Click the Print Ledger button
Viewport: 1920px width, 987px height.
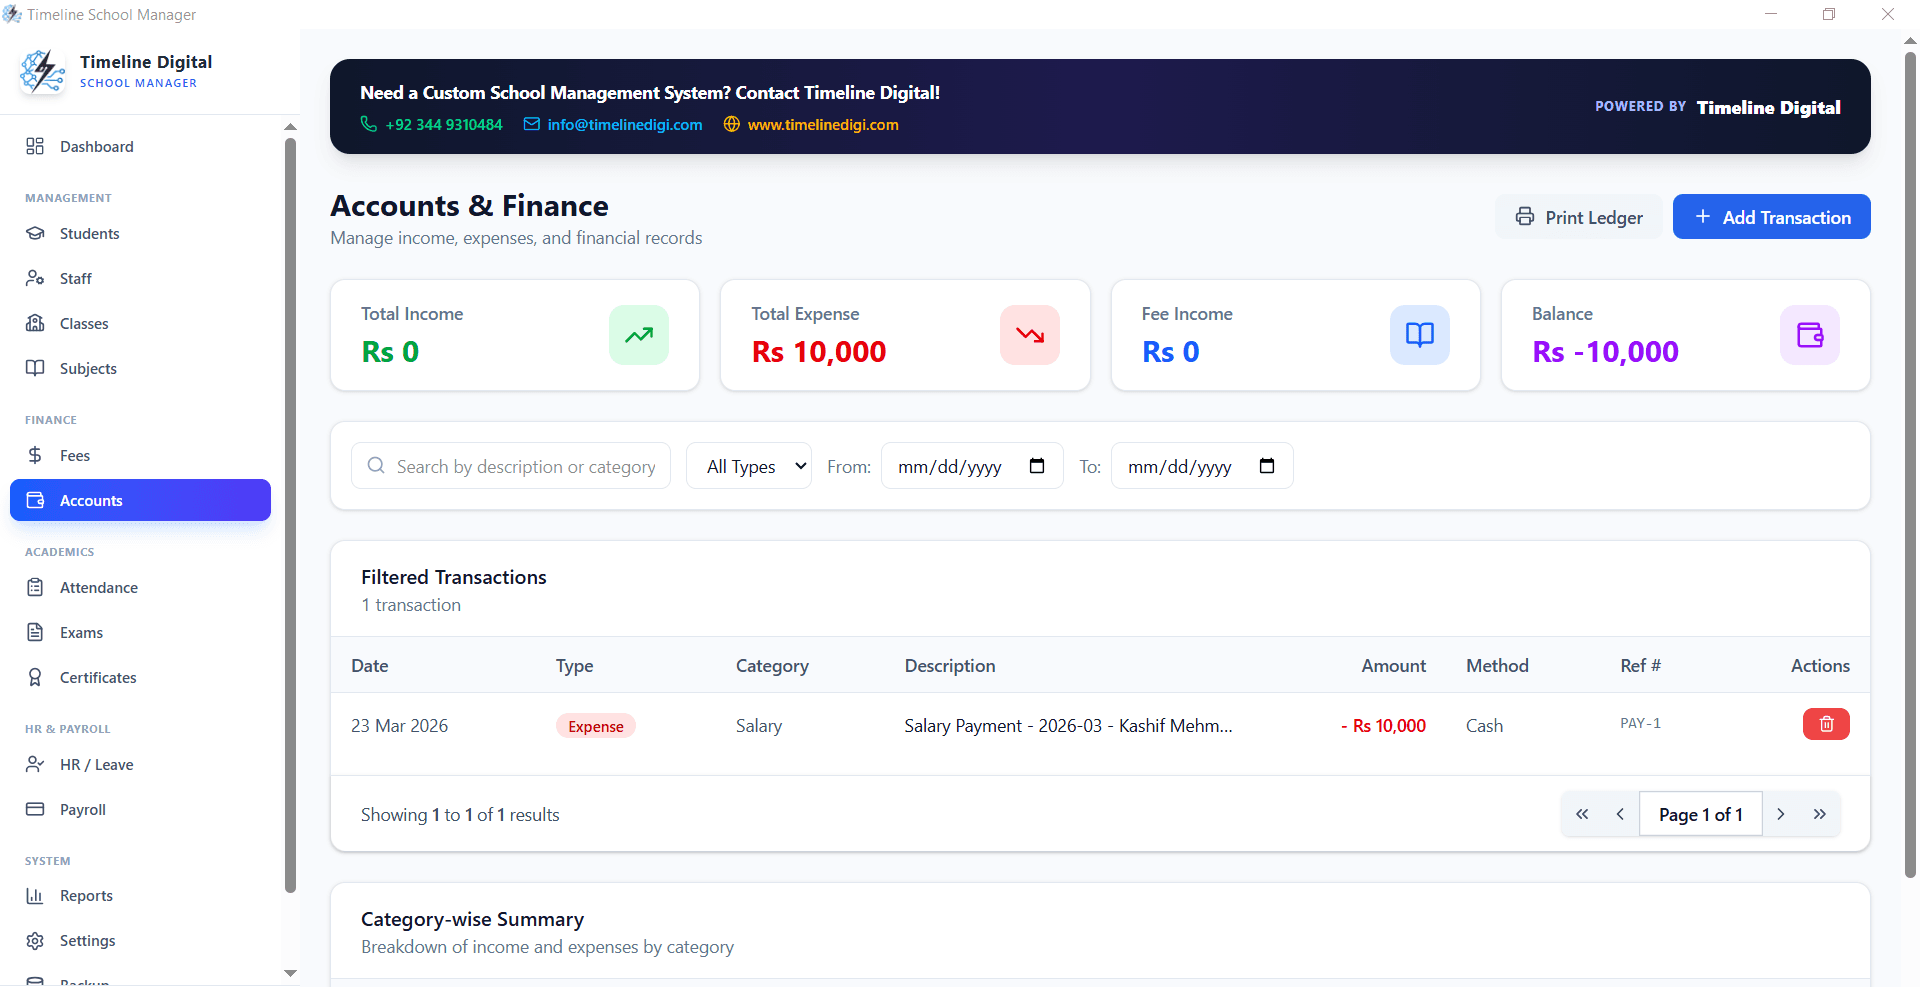tap(1579, 216)
